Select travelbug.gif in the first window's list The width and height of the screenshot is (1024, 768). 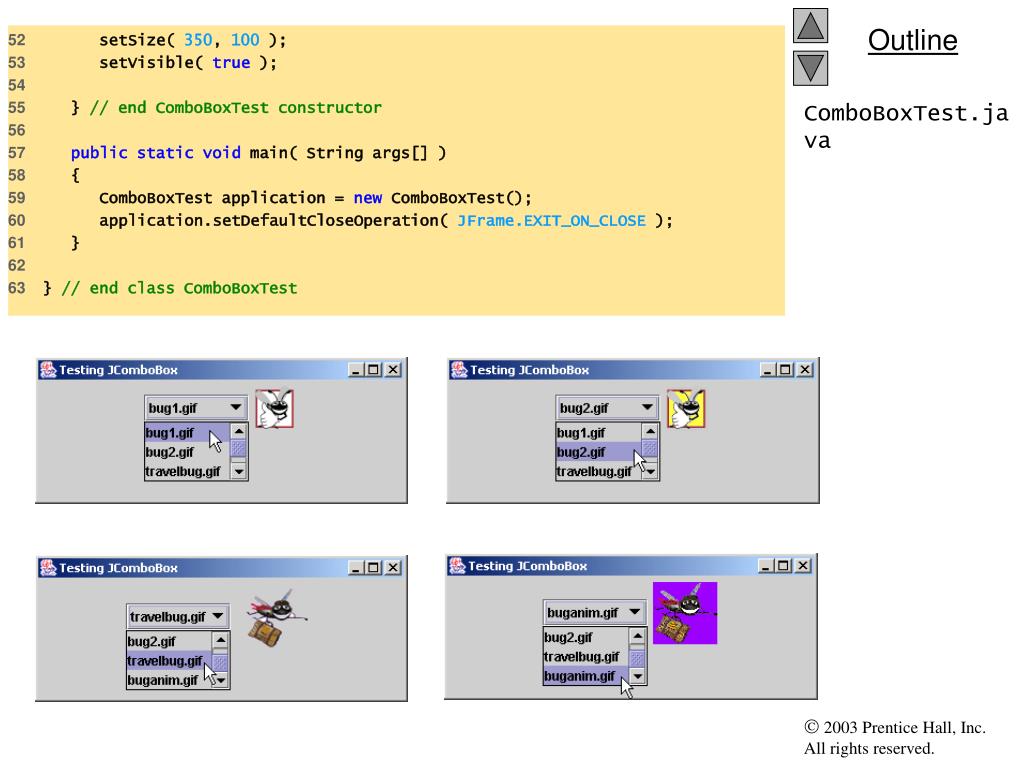pos(187,471)
